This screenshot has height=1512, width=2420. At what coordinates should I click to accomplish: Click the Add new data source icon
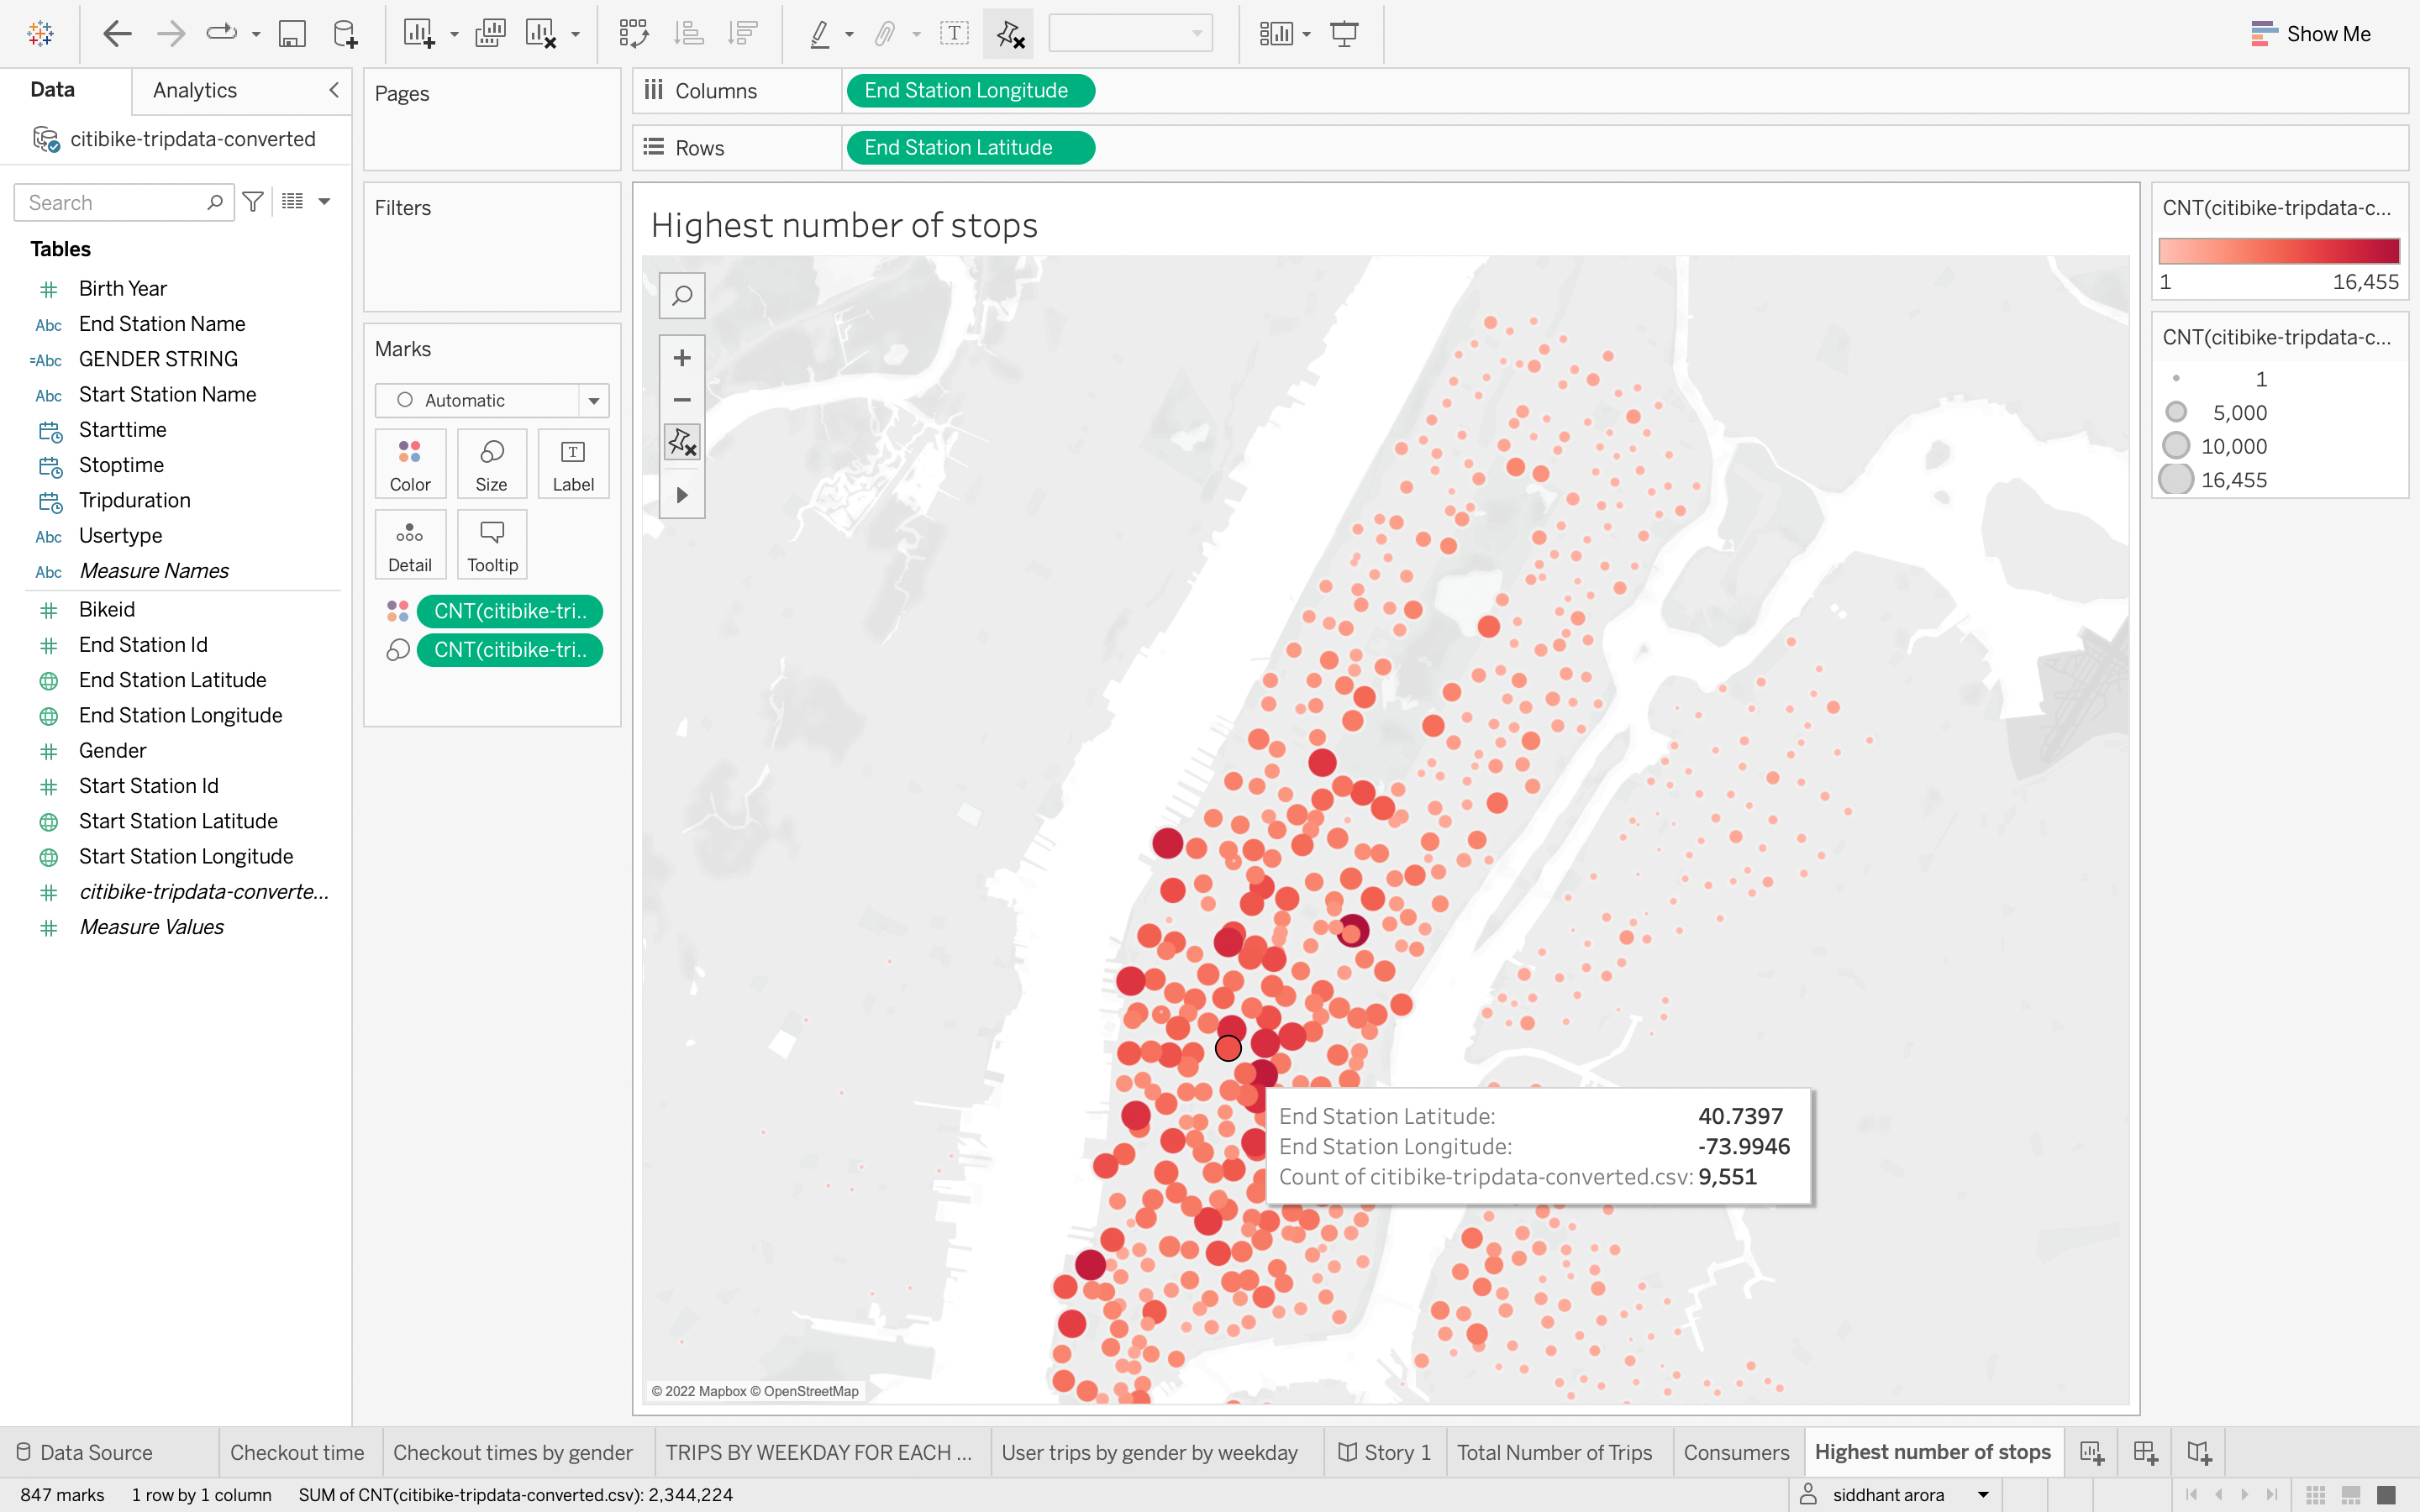coord(345,34)
